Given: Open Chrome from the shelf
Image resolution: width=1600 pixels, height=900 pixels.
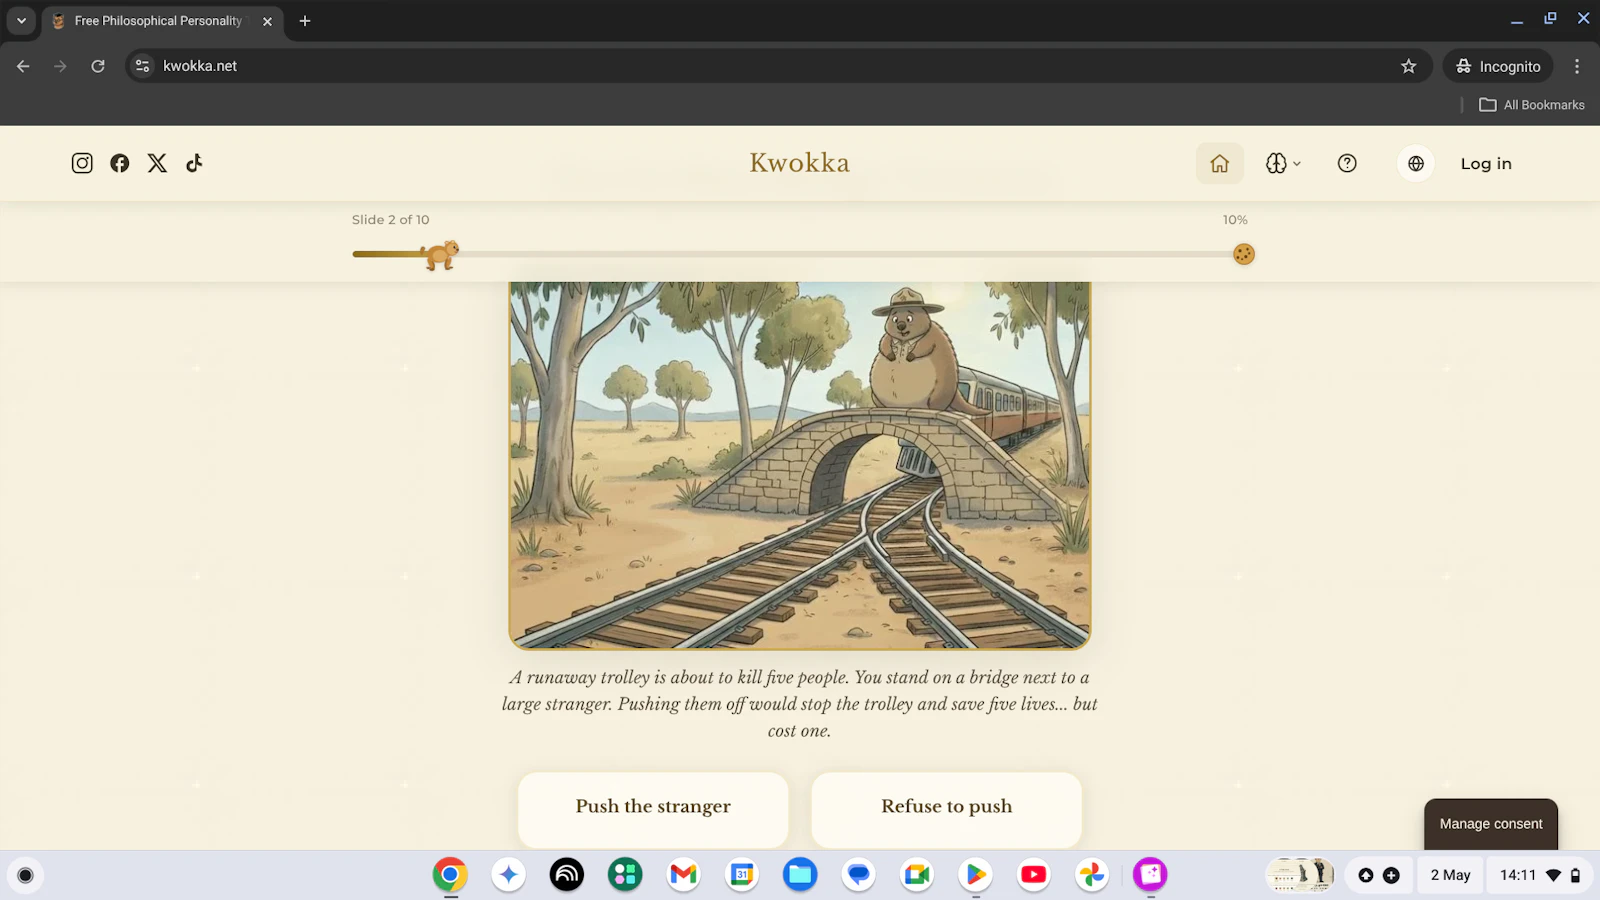Looking at the screenshot, I should (450, 875).
